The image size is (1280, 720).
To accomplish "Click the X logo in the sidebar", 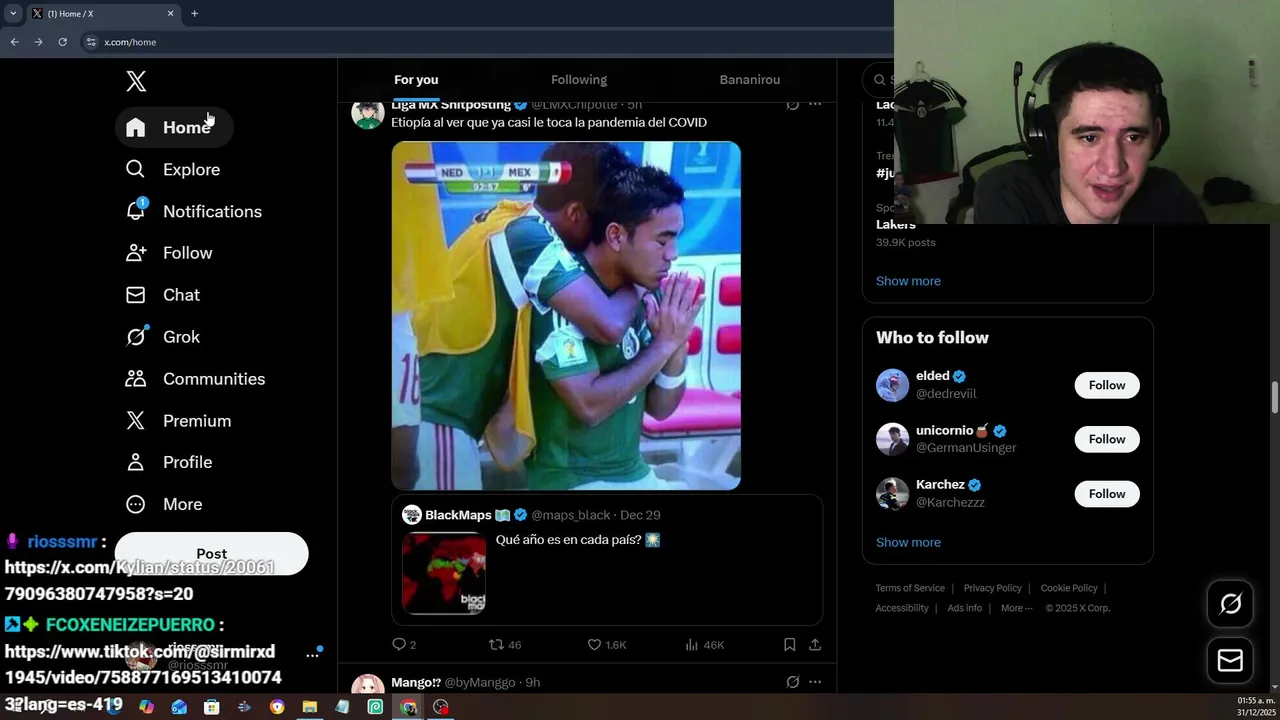I will coord(136,81).
